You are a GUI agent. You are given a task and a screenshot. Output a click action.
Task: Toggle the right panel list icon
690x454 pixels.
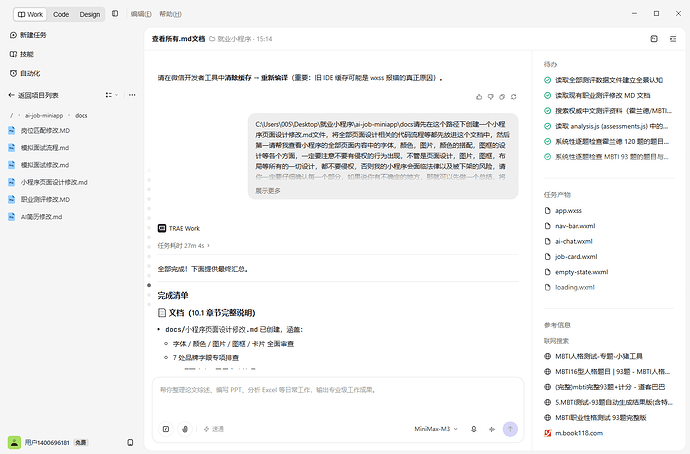tap(673, 39)
